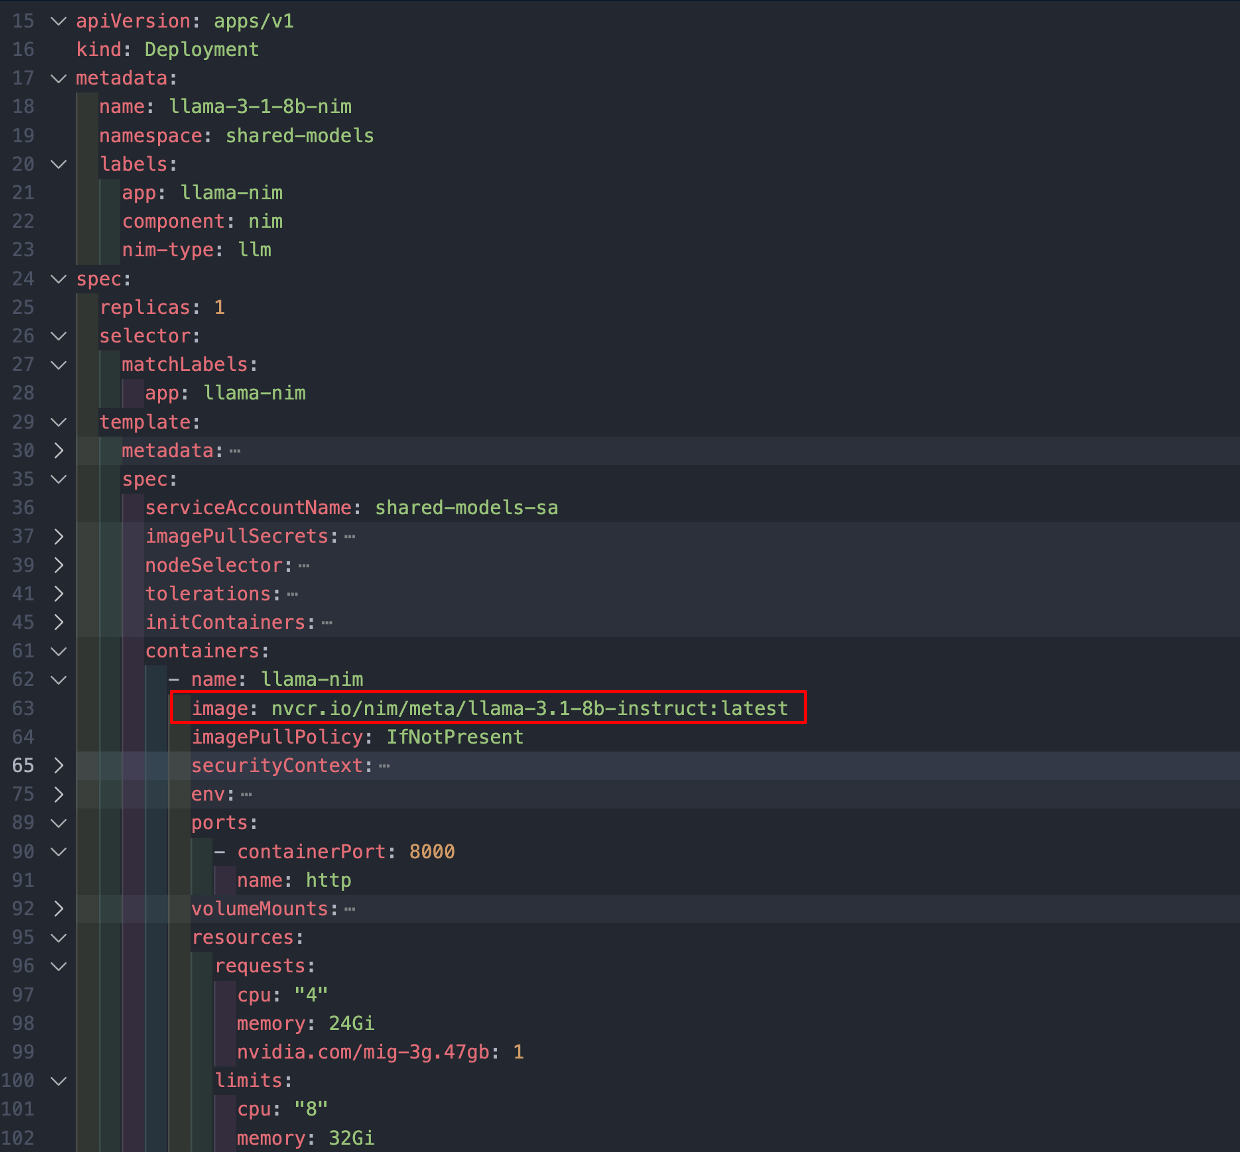Collapse the containers block at line 61
1240x1152 pixels.
(59, 651)
